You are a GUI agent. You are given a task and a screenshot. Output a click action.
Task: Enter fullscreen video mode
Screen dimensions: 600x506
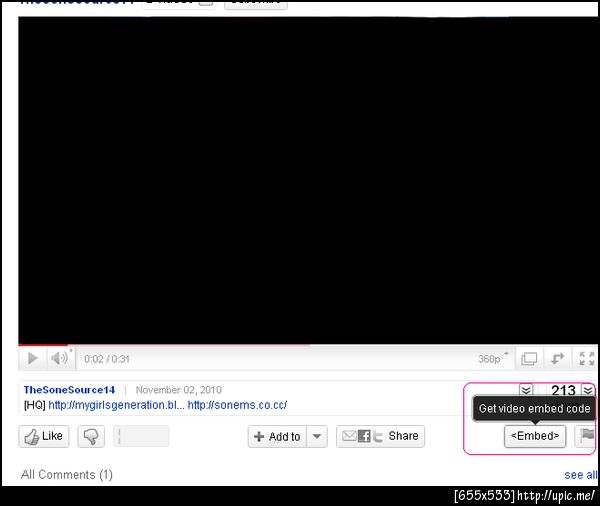[x=586, y=359]
